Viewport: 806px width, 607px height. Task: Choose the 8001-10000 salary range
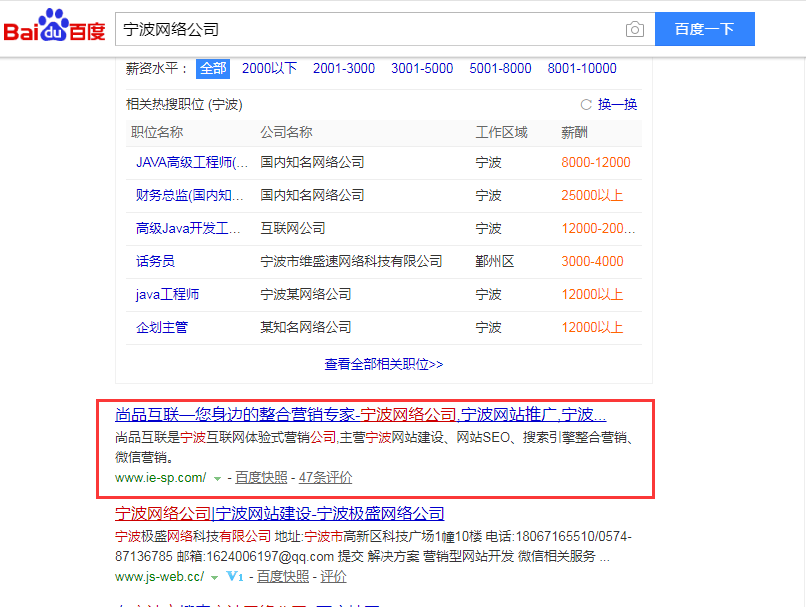[582, 68]
